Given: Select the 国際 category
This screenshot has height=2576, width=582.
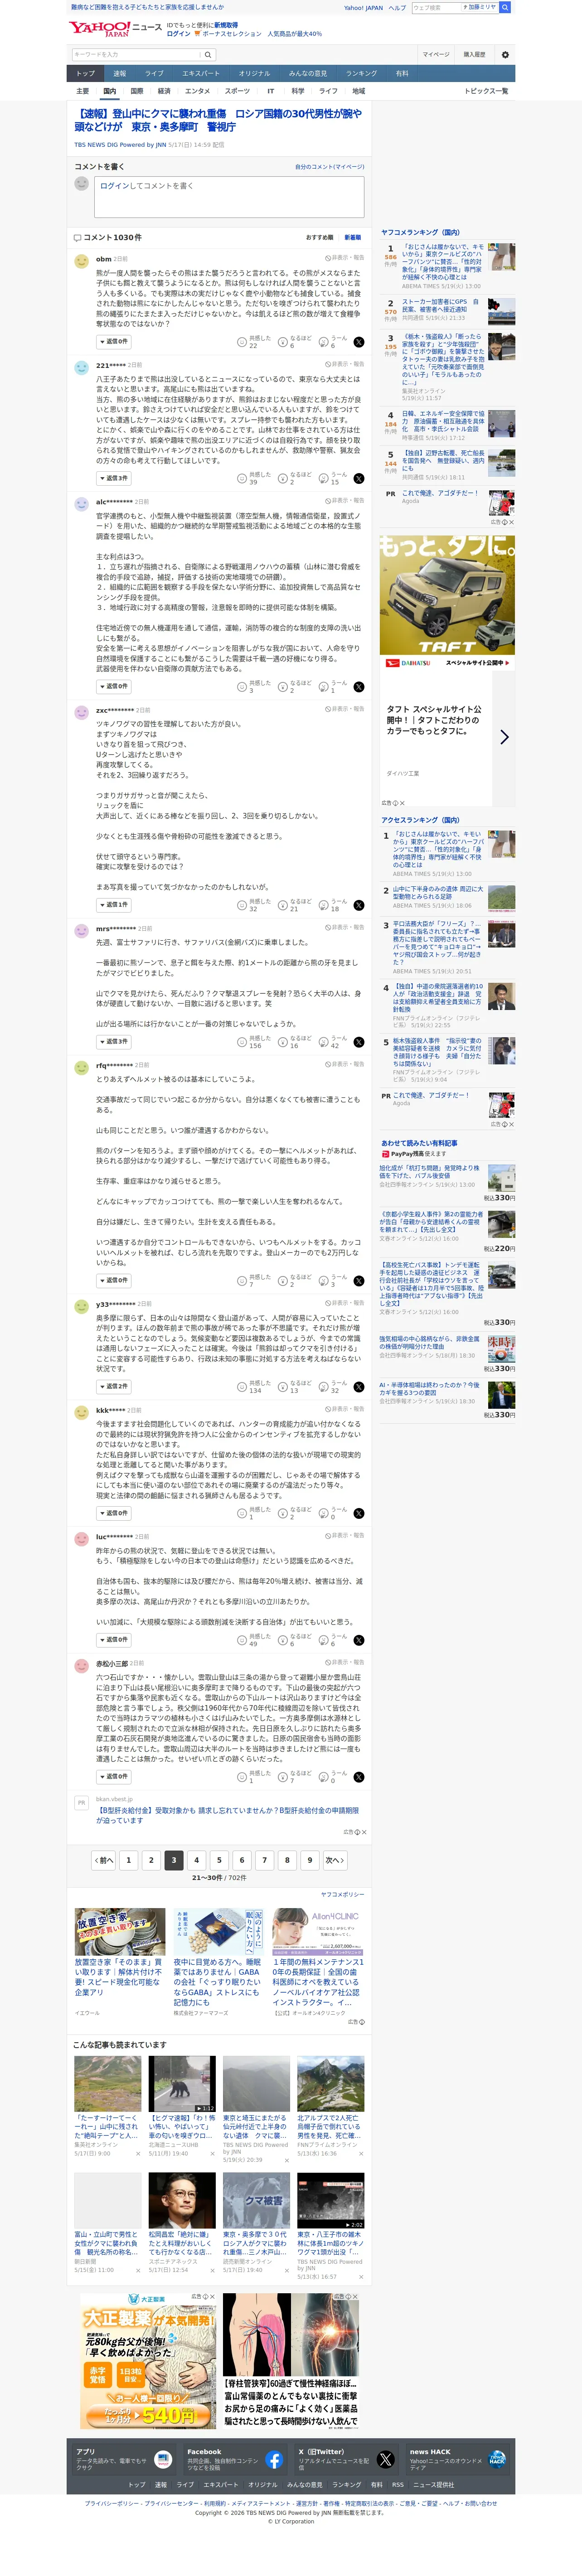Looking at the screenshot, I should [x=136, y=91].
